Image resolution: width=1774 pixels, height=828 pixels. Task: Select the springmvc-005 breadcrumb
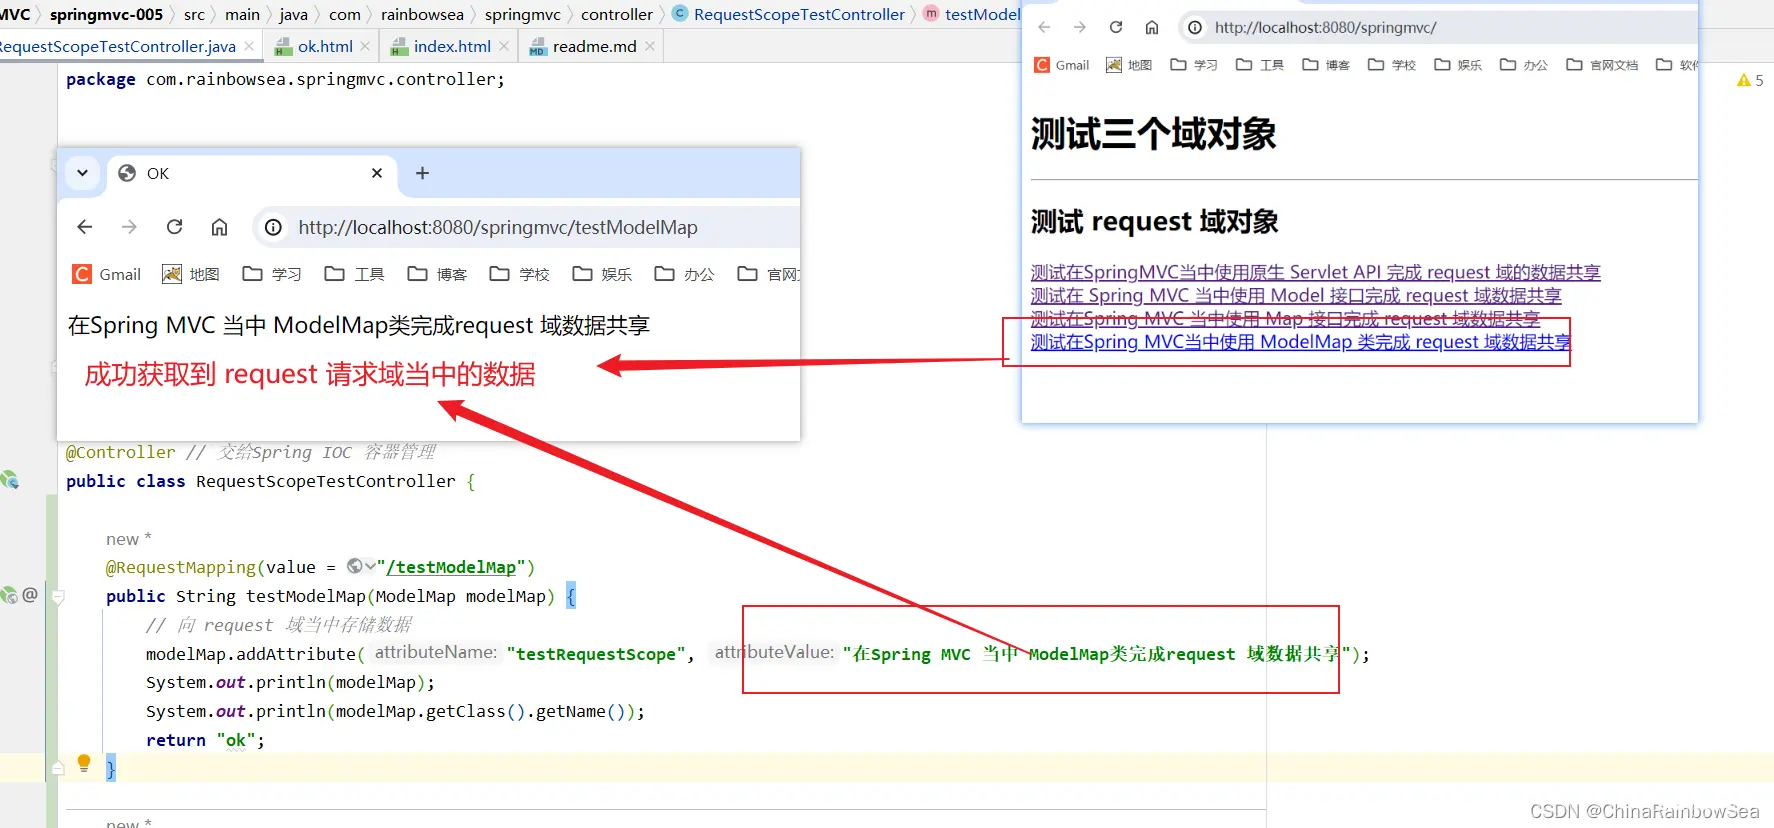tap(106, 14)
